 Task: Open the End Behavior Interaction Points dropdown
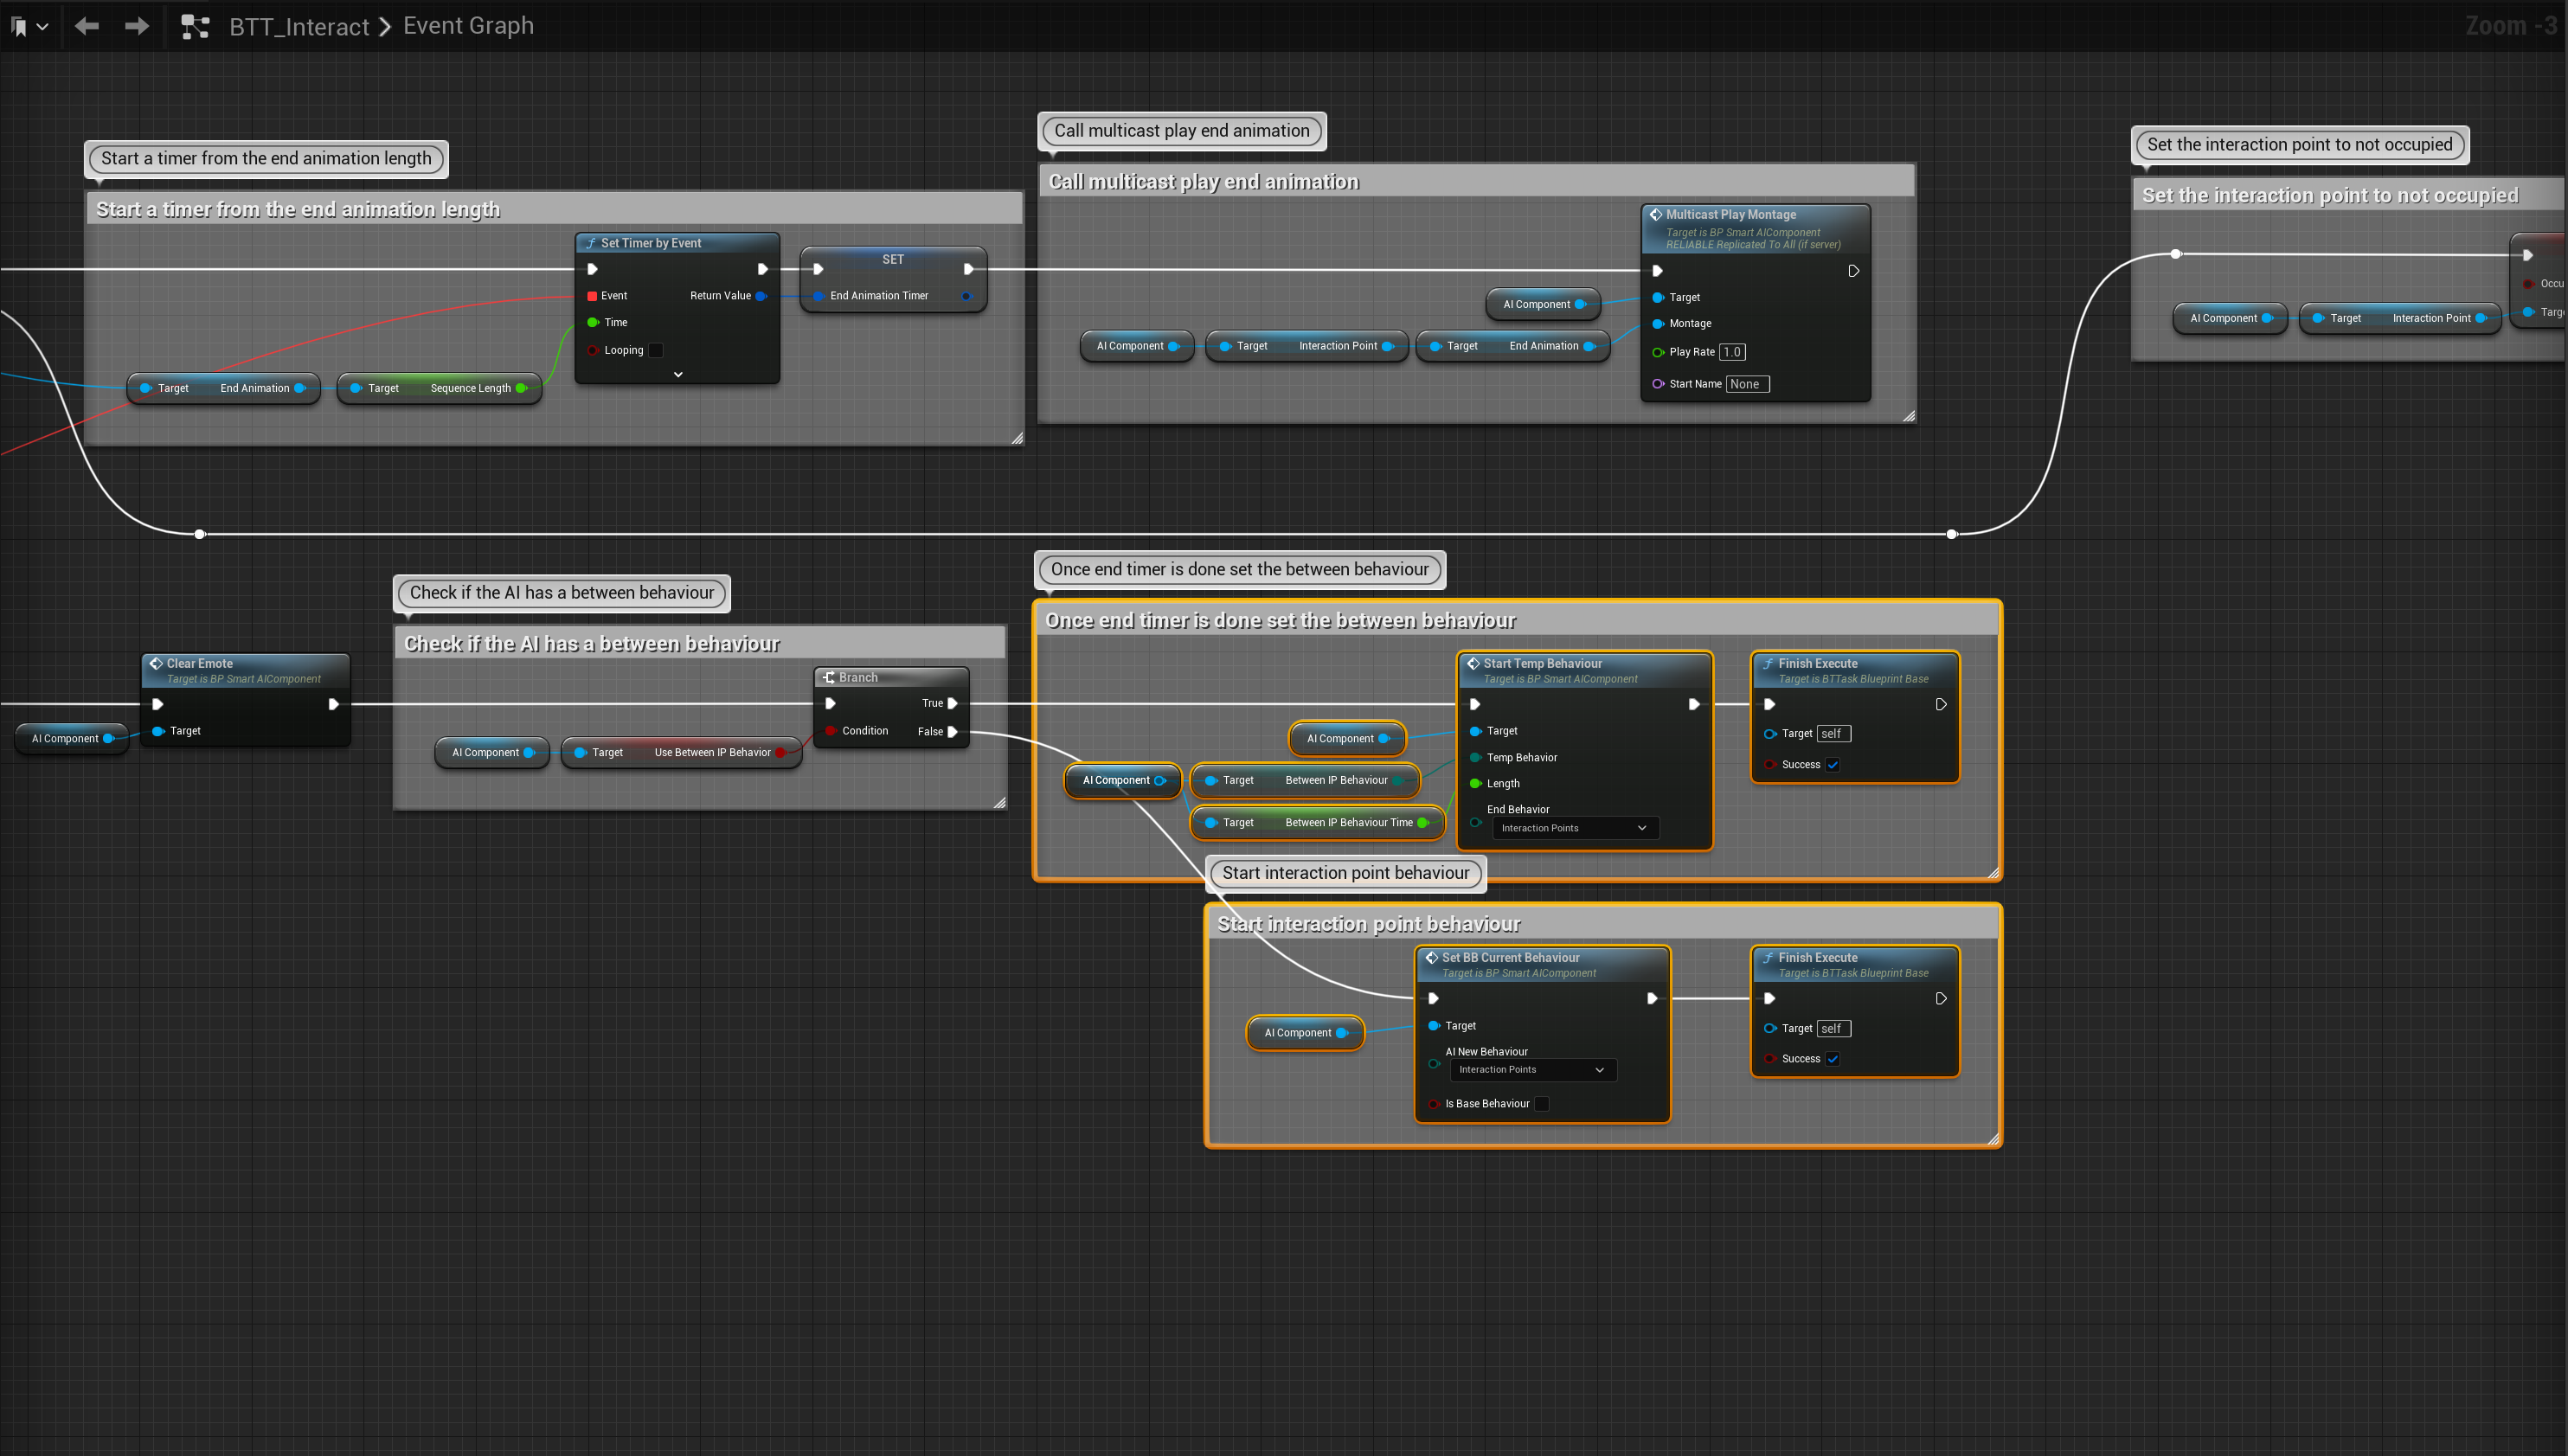click(x=1574, y=828)
